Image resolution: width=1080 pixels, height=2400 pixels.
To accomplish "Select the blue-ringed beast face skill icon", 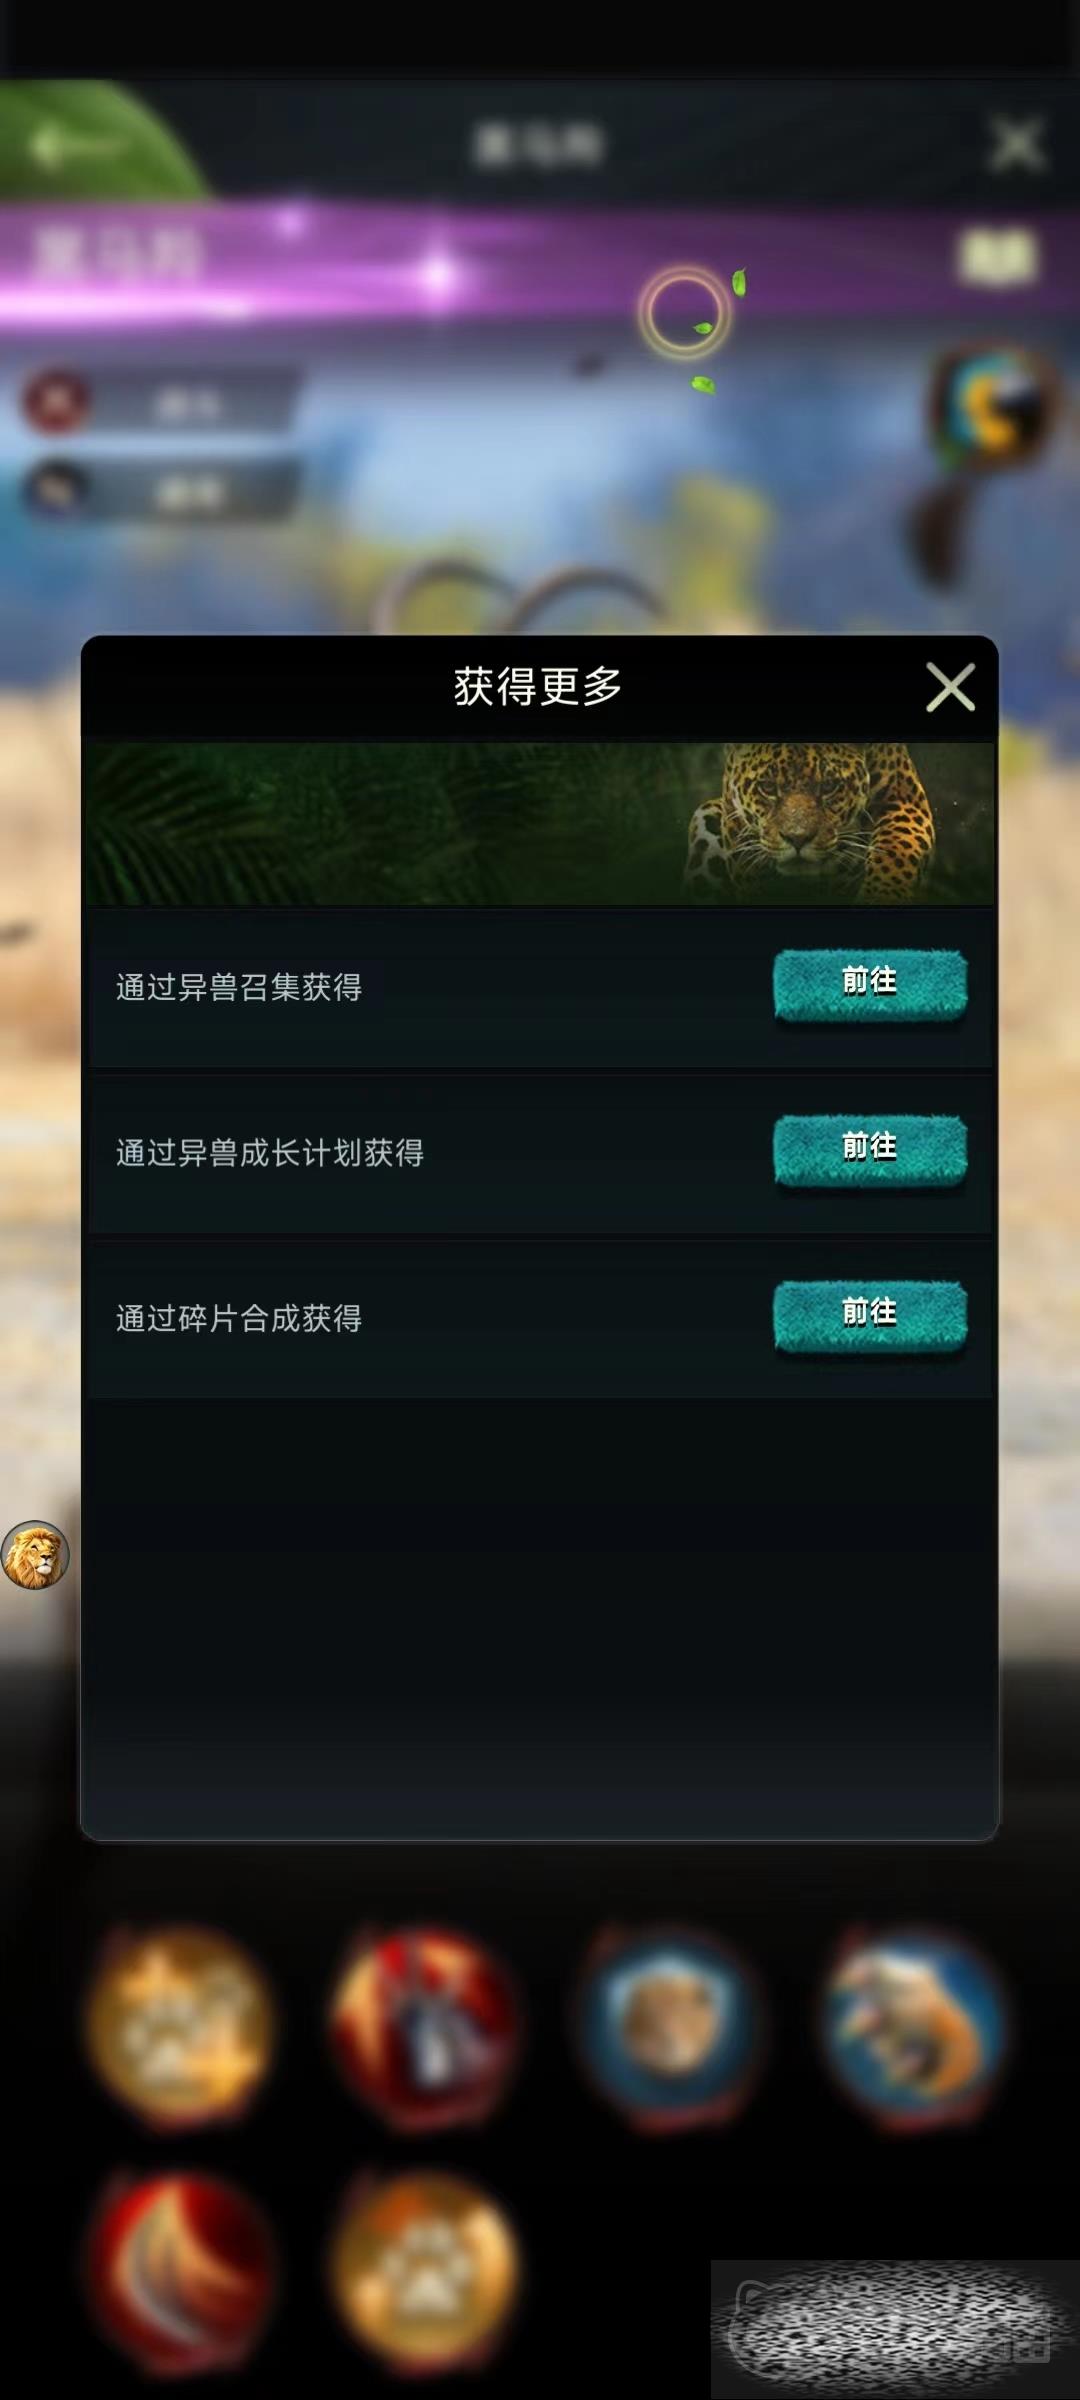I will (670, 2030).
